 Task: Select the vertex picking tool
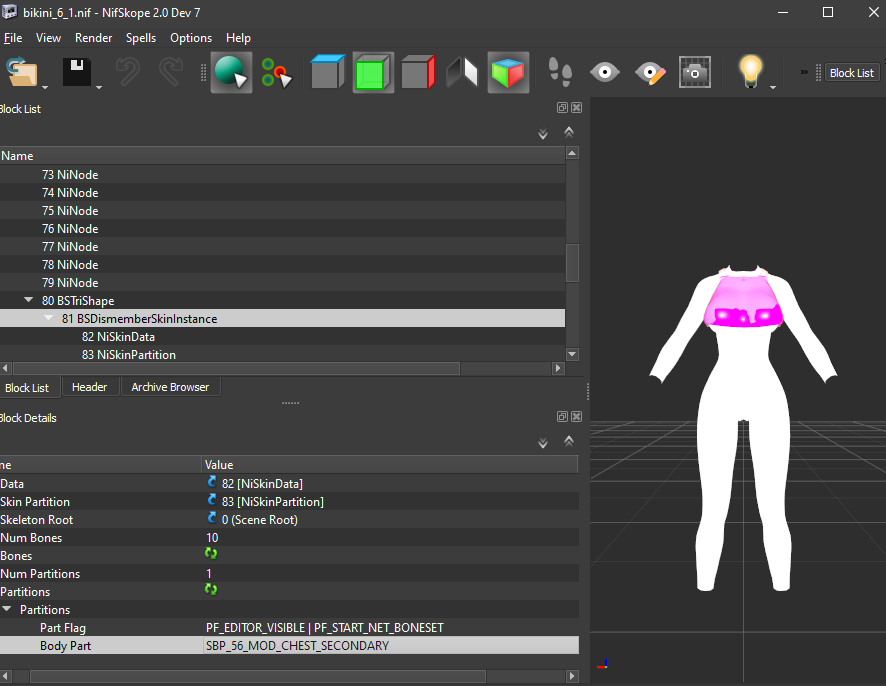click(x=276, y=72)
